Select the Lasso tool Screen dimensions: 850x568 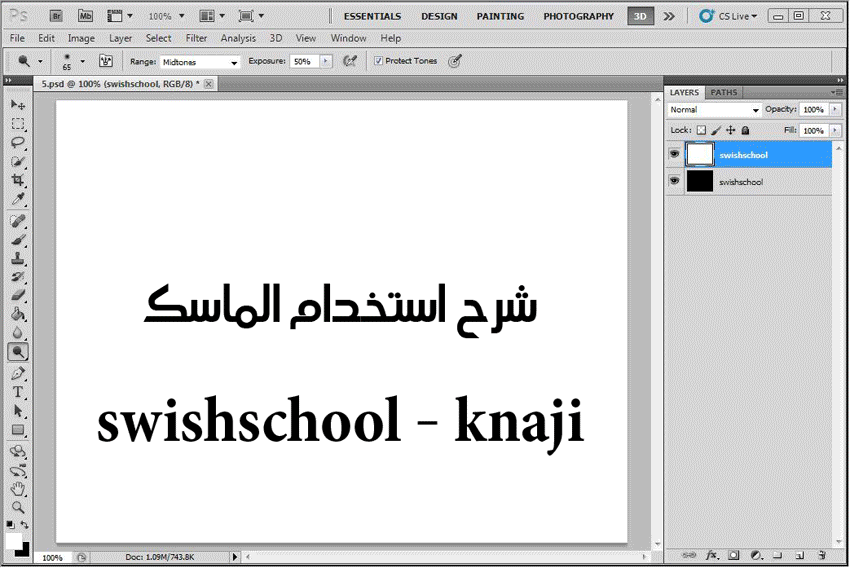tap(18, 143)
